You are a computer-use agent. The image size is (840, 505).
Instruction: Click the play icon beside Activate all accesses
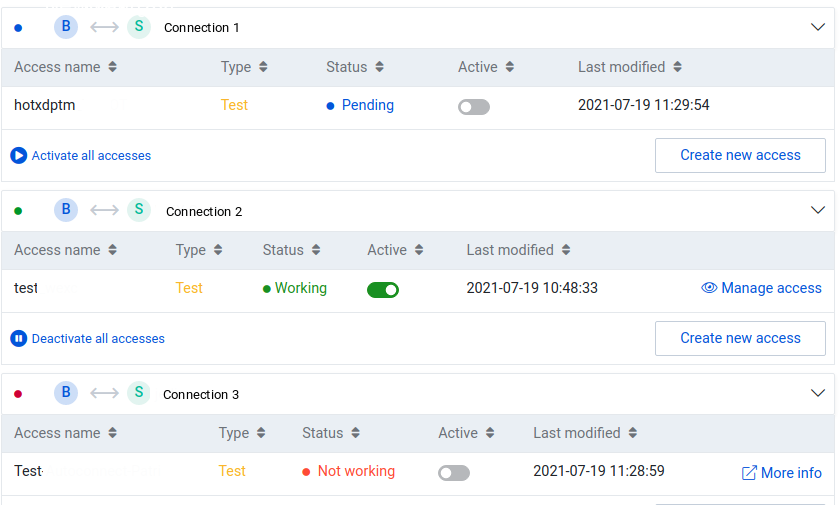point(19,155)
